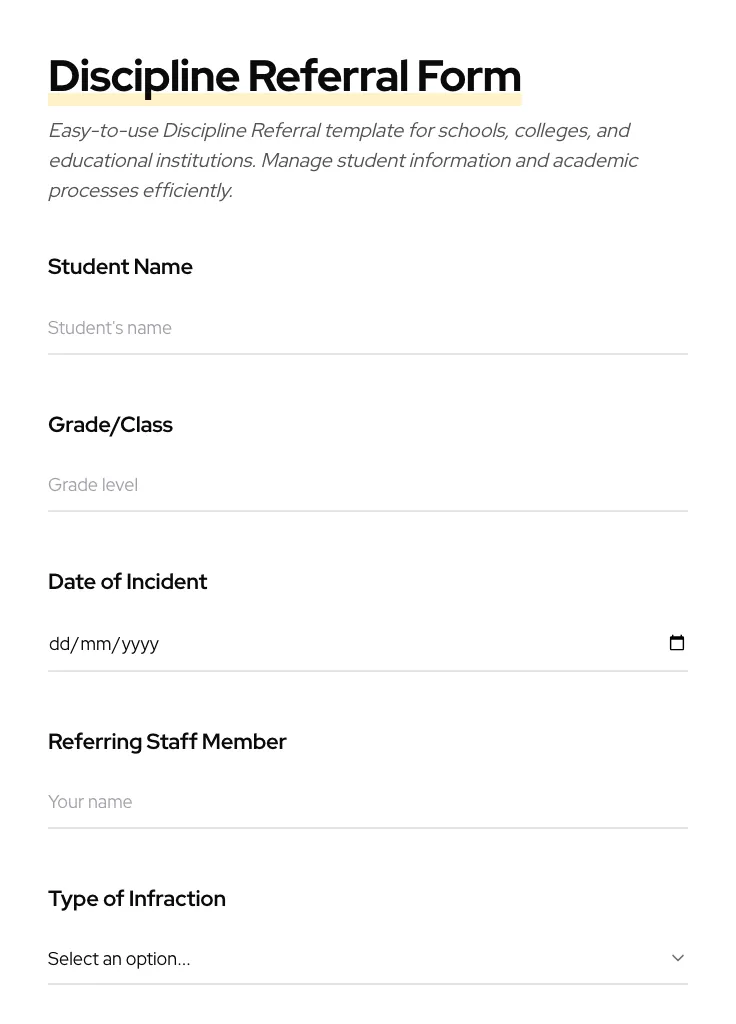Click the italic form description text
736x1024 pixels.
(x=343, y=160)
